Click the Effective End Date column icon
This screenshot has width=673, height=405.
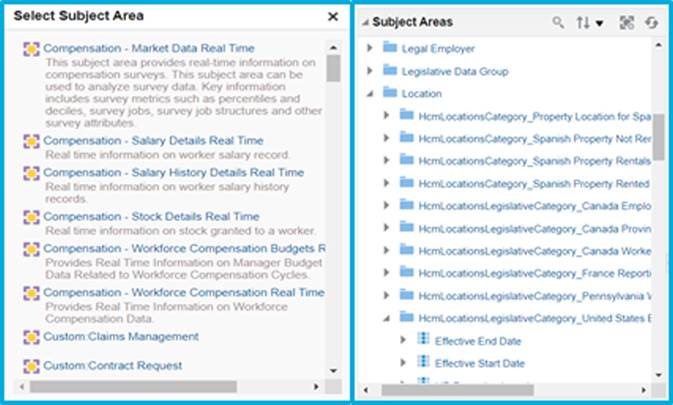tap(423, 339)
